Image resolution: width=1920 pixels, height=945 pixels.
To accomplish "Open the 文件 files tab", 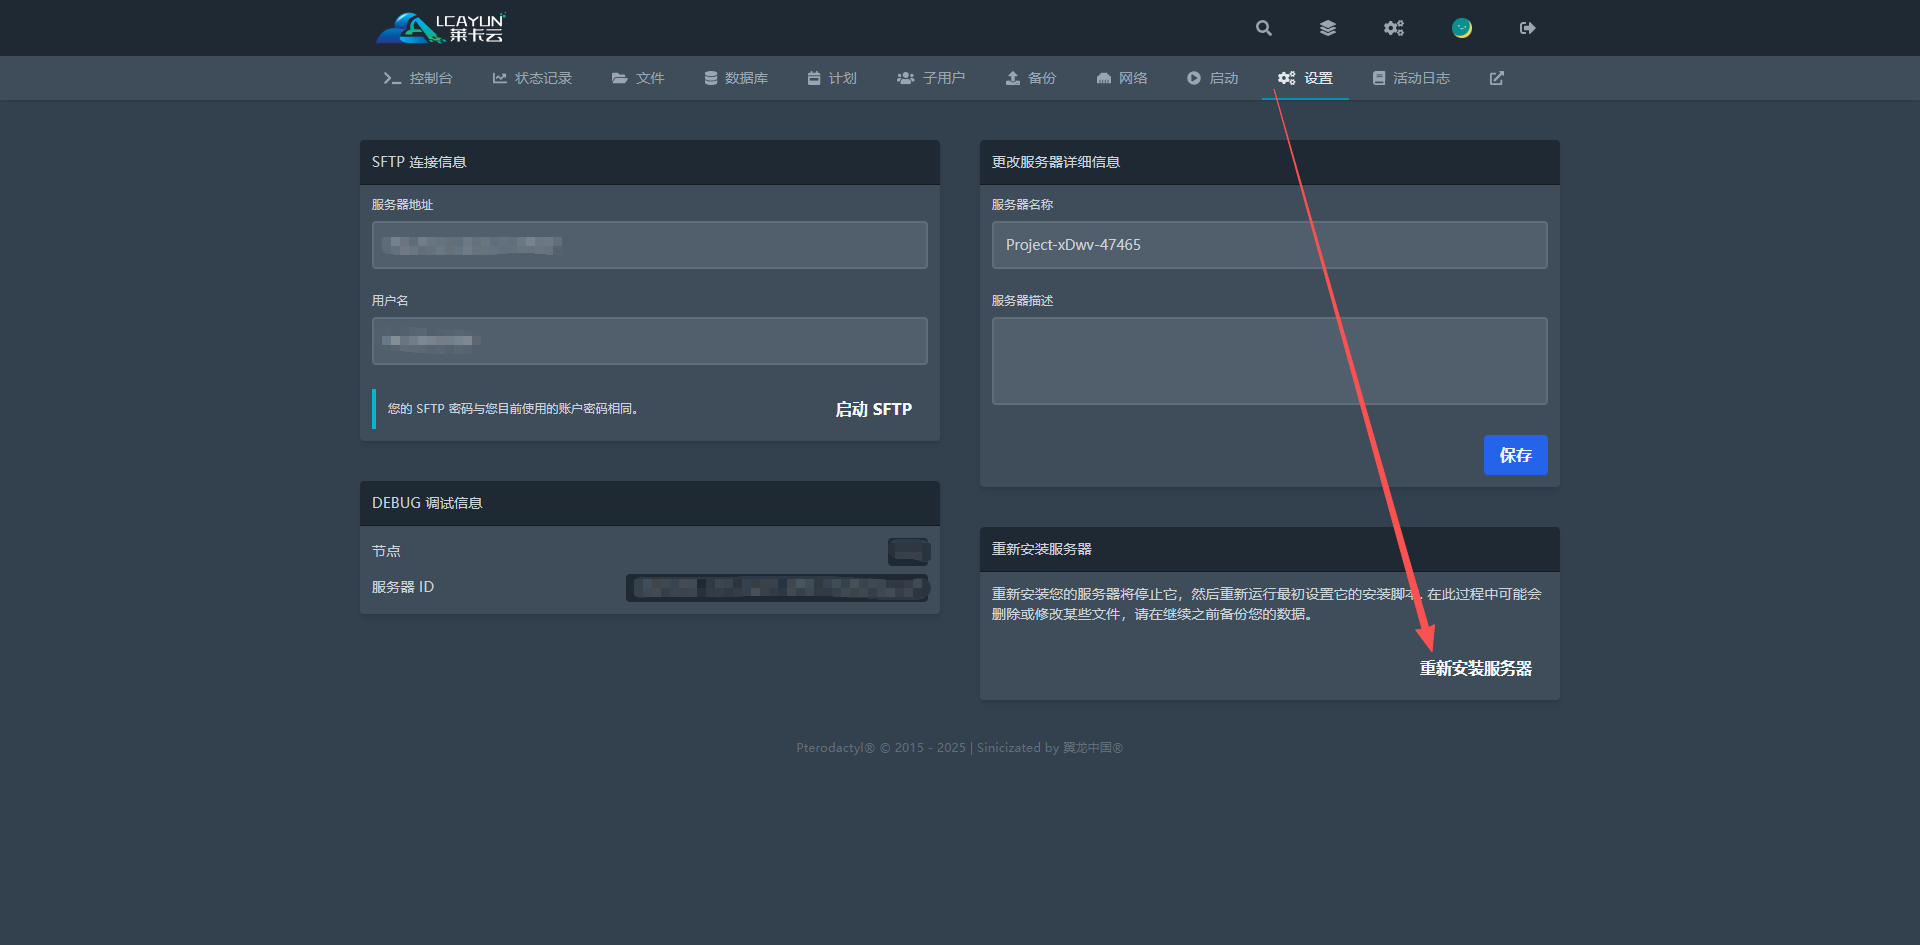I will (638, 78).
